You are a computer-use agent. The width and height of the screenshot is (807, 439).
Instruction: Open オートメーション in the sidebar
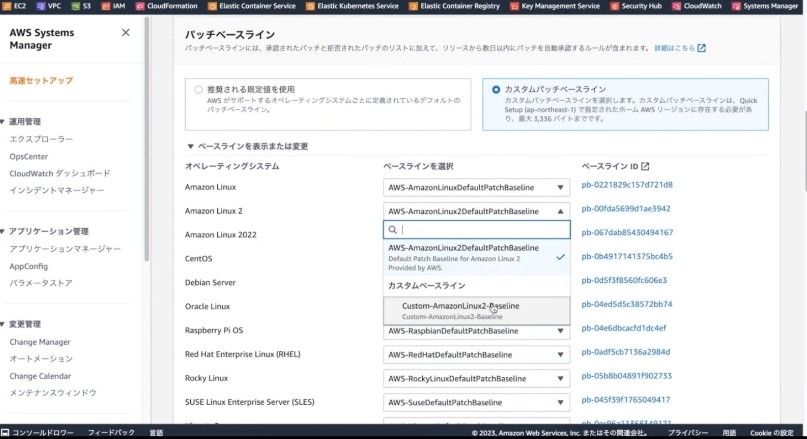tap(41, 359)
